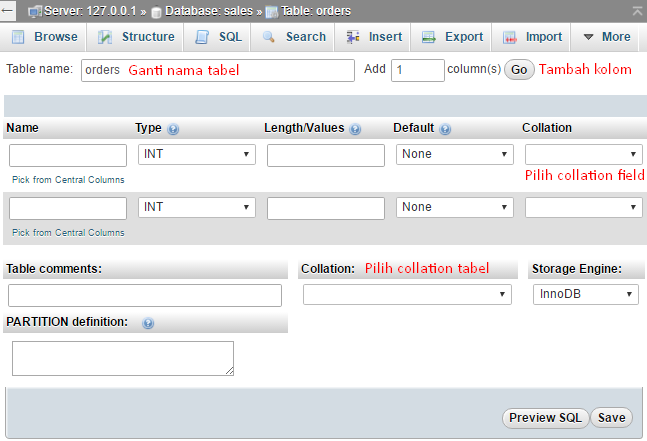
Task: Click first row column Name field
Action: [x=68, y=156]
